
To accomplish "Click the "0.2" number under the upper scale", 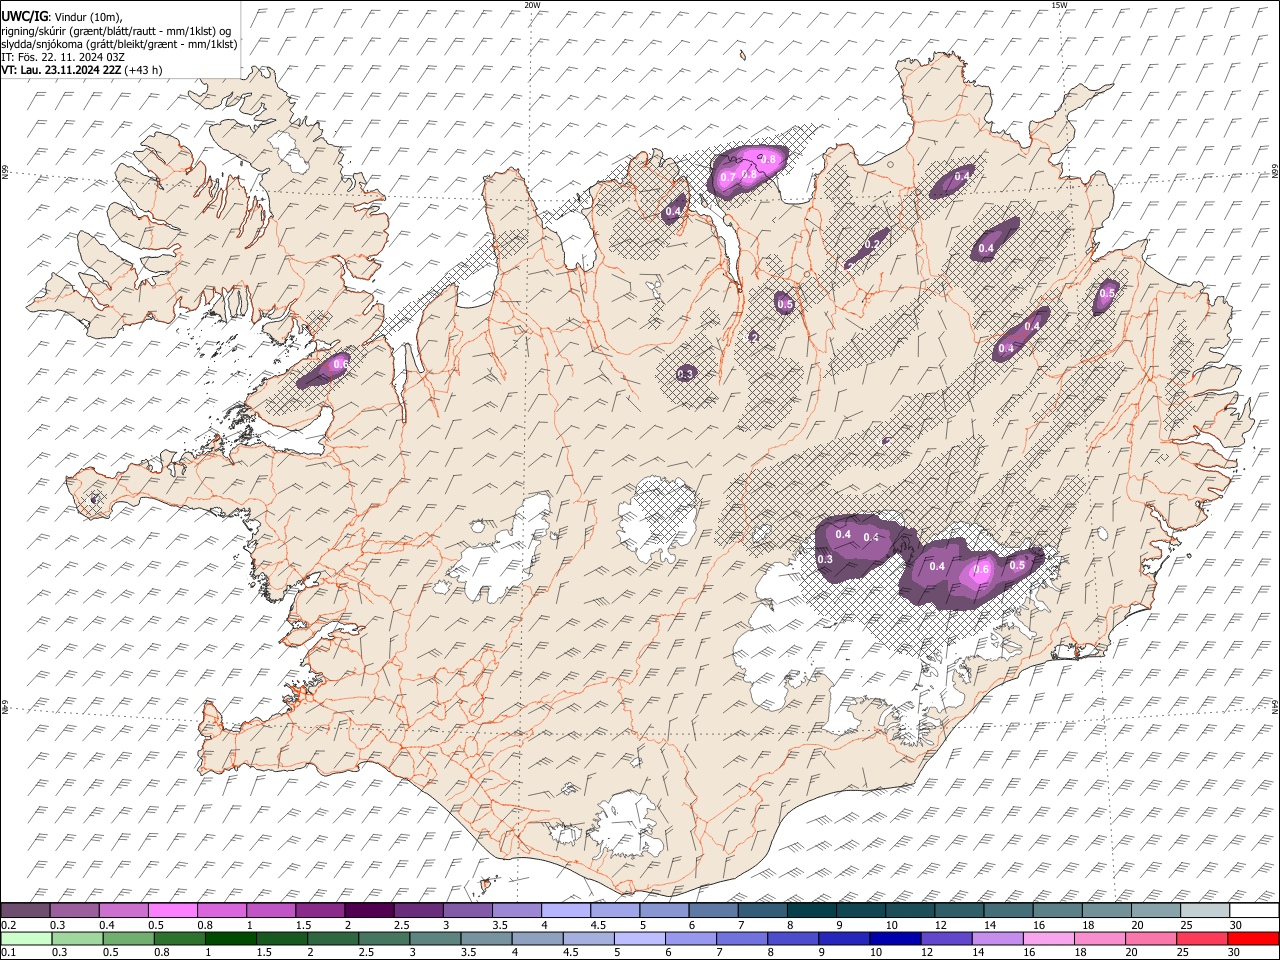I will point(8,925).
